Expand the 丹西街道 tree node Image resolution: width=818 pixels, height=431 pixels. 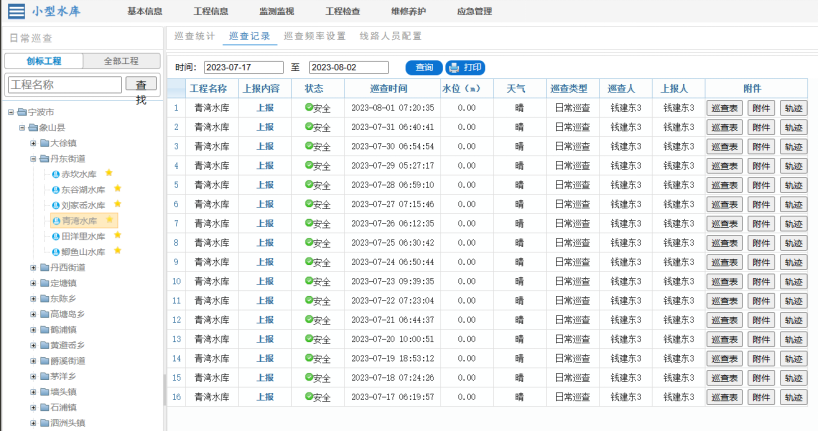click(x=33, y=267)
